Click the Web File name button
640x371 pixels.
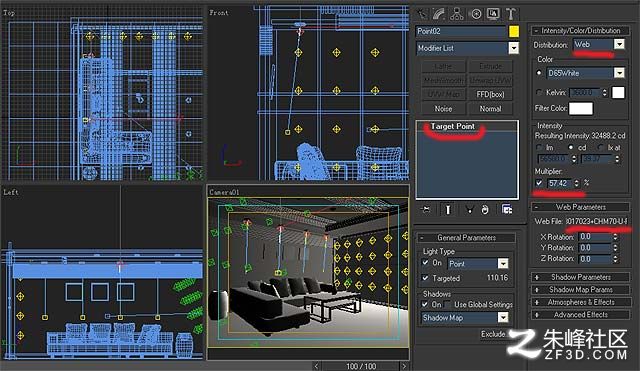click(597, 221)
